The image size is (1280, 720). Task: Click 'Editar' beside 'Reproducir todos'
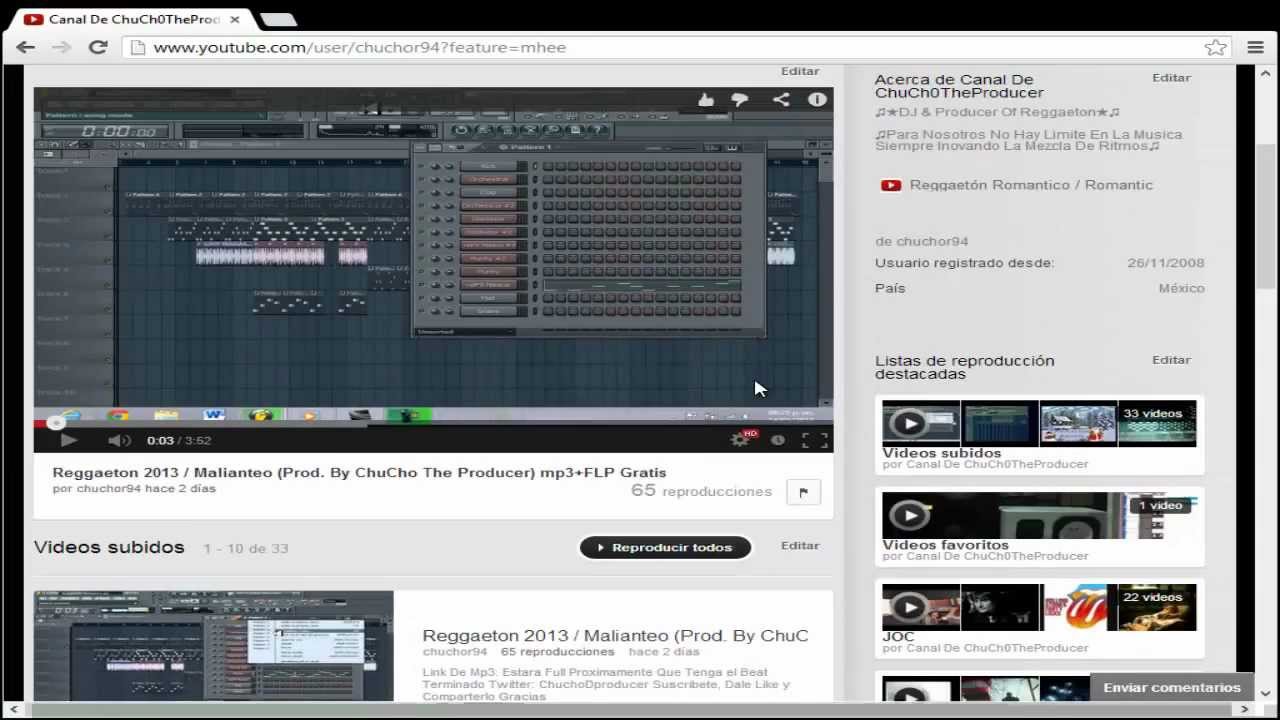[x=800, y=545]
